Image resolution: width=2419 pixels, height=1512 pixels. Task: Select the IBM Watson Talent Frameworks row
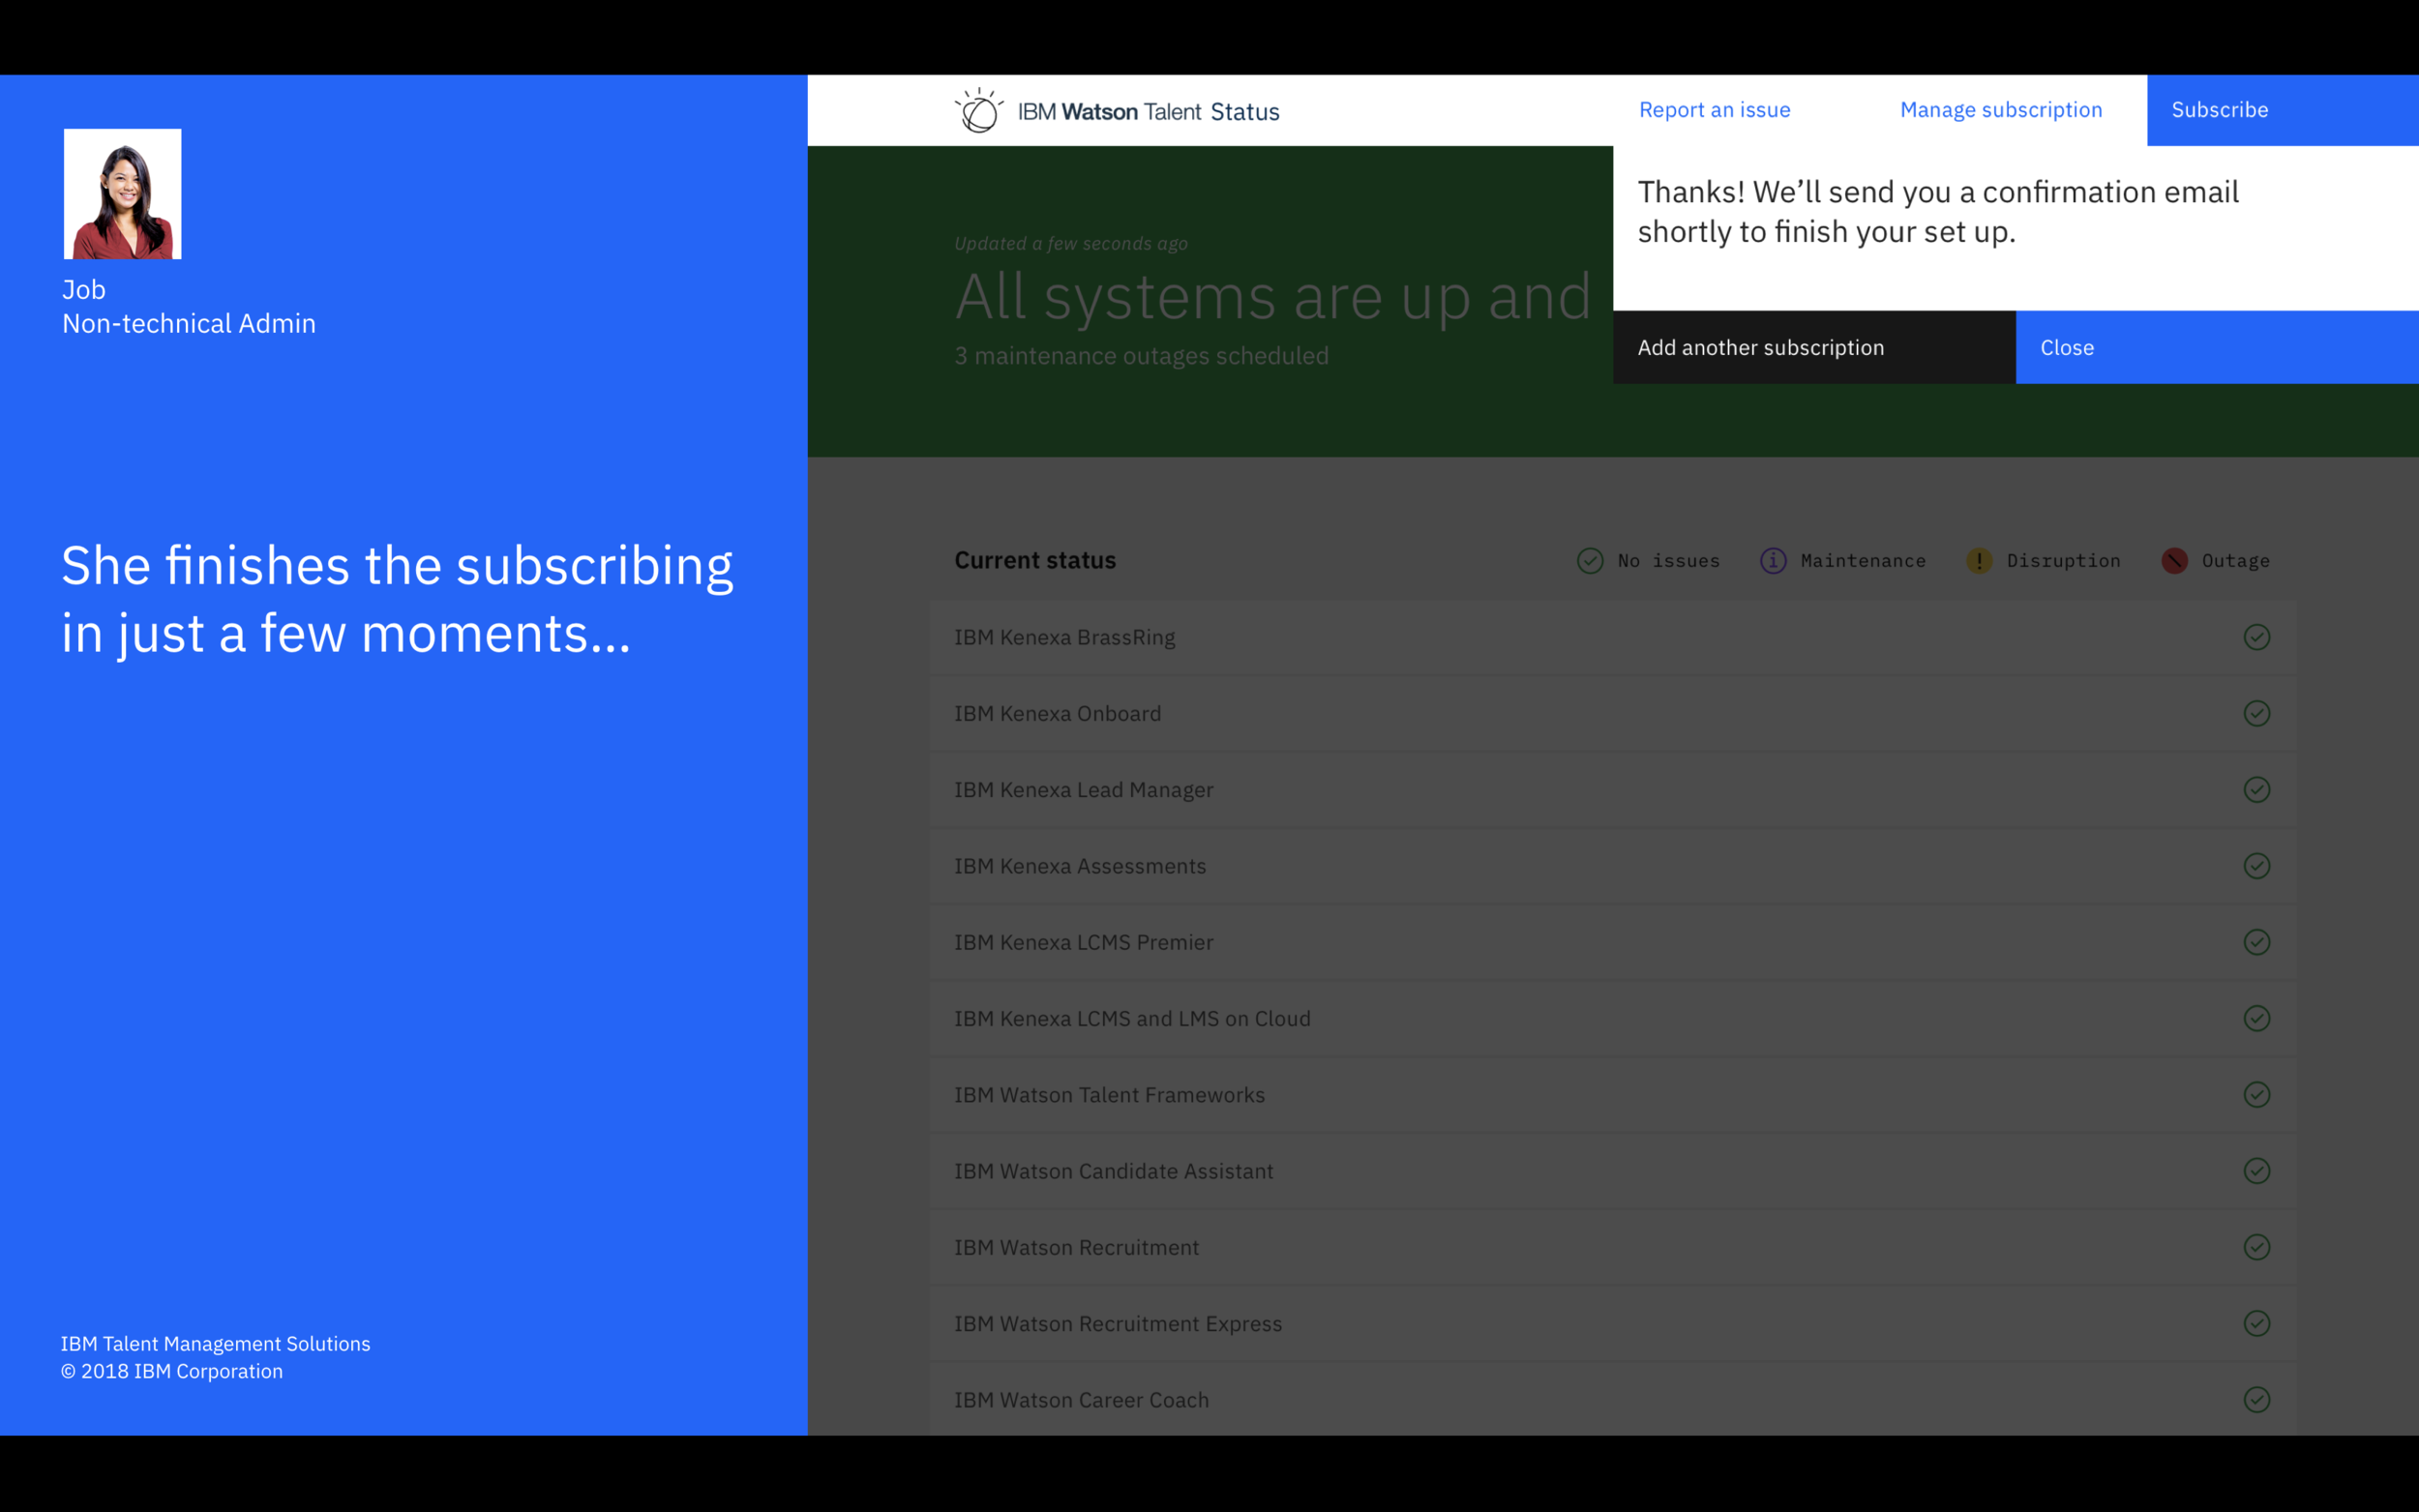pyautogui.click(x=1612, y=1095)
